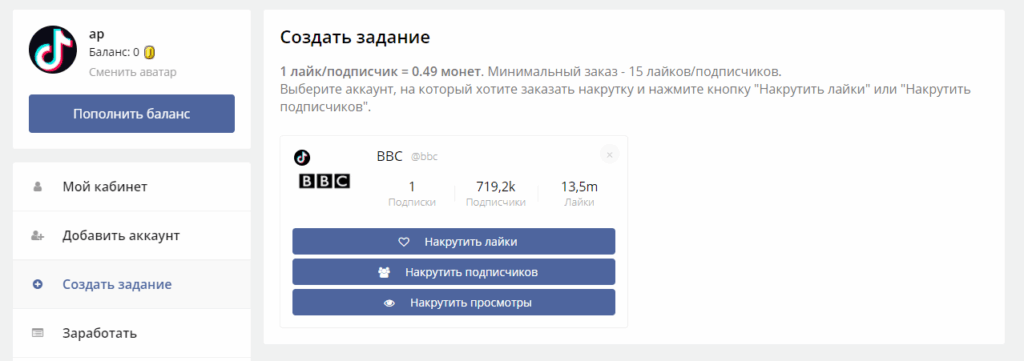Open the Заработать menu item

click(131, 334)
